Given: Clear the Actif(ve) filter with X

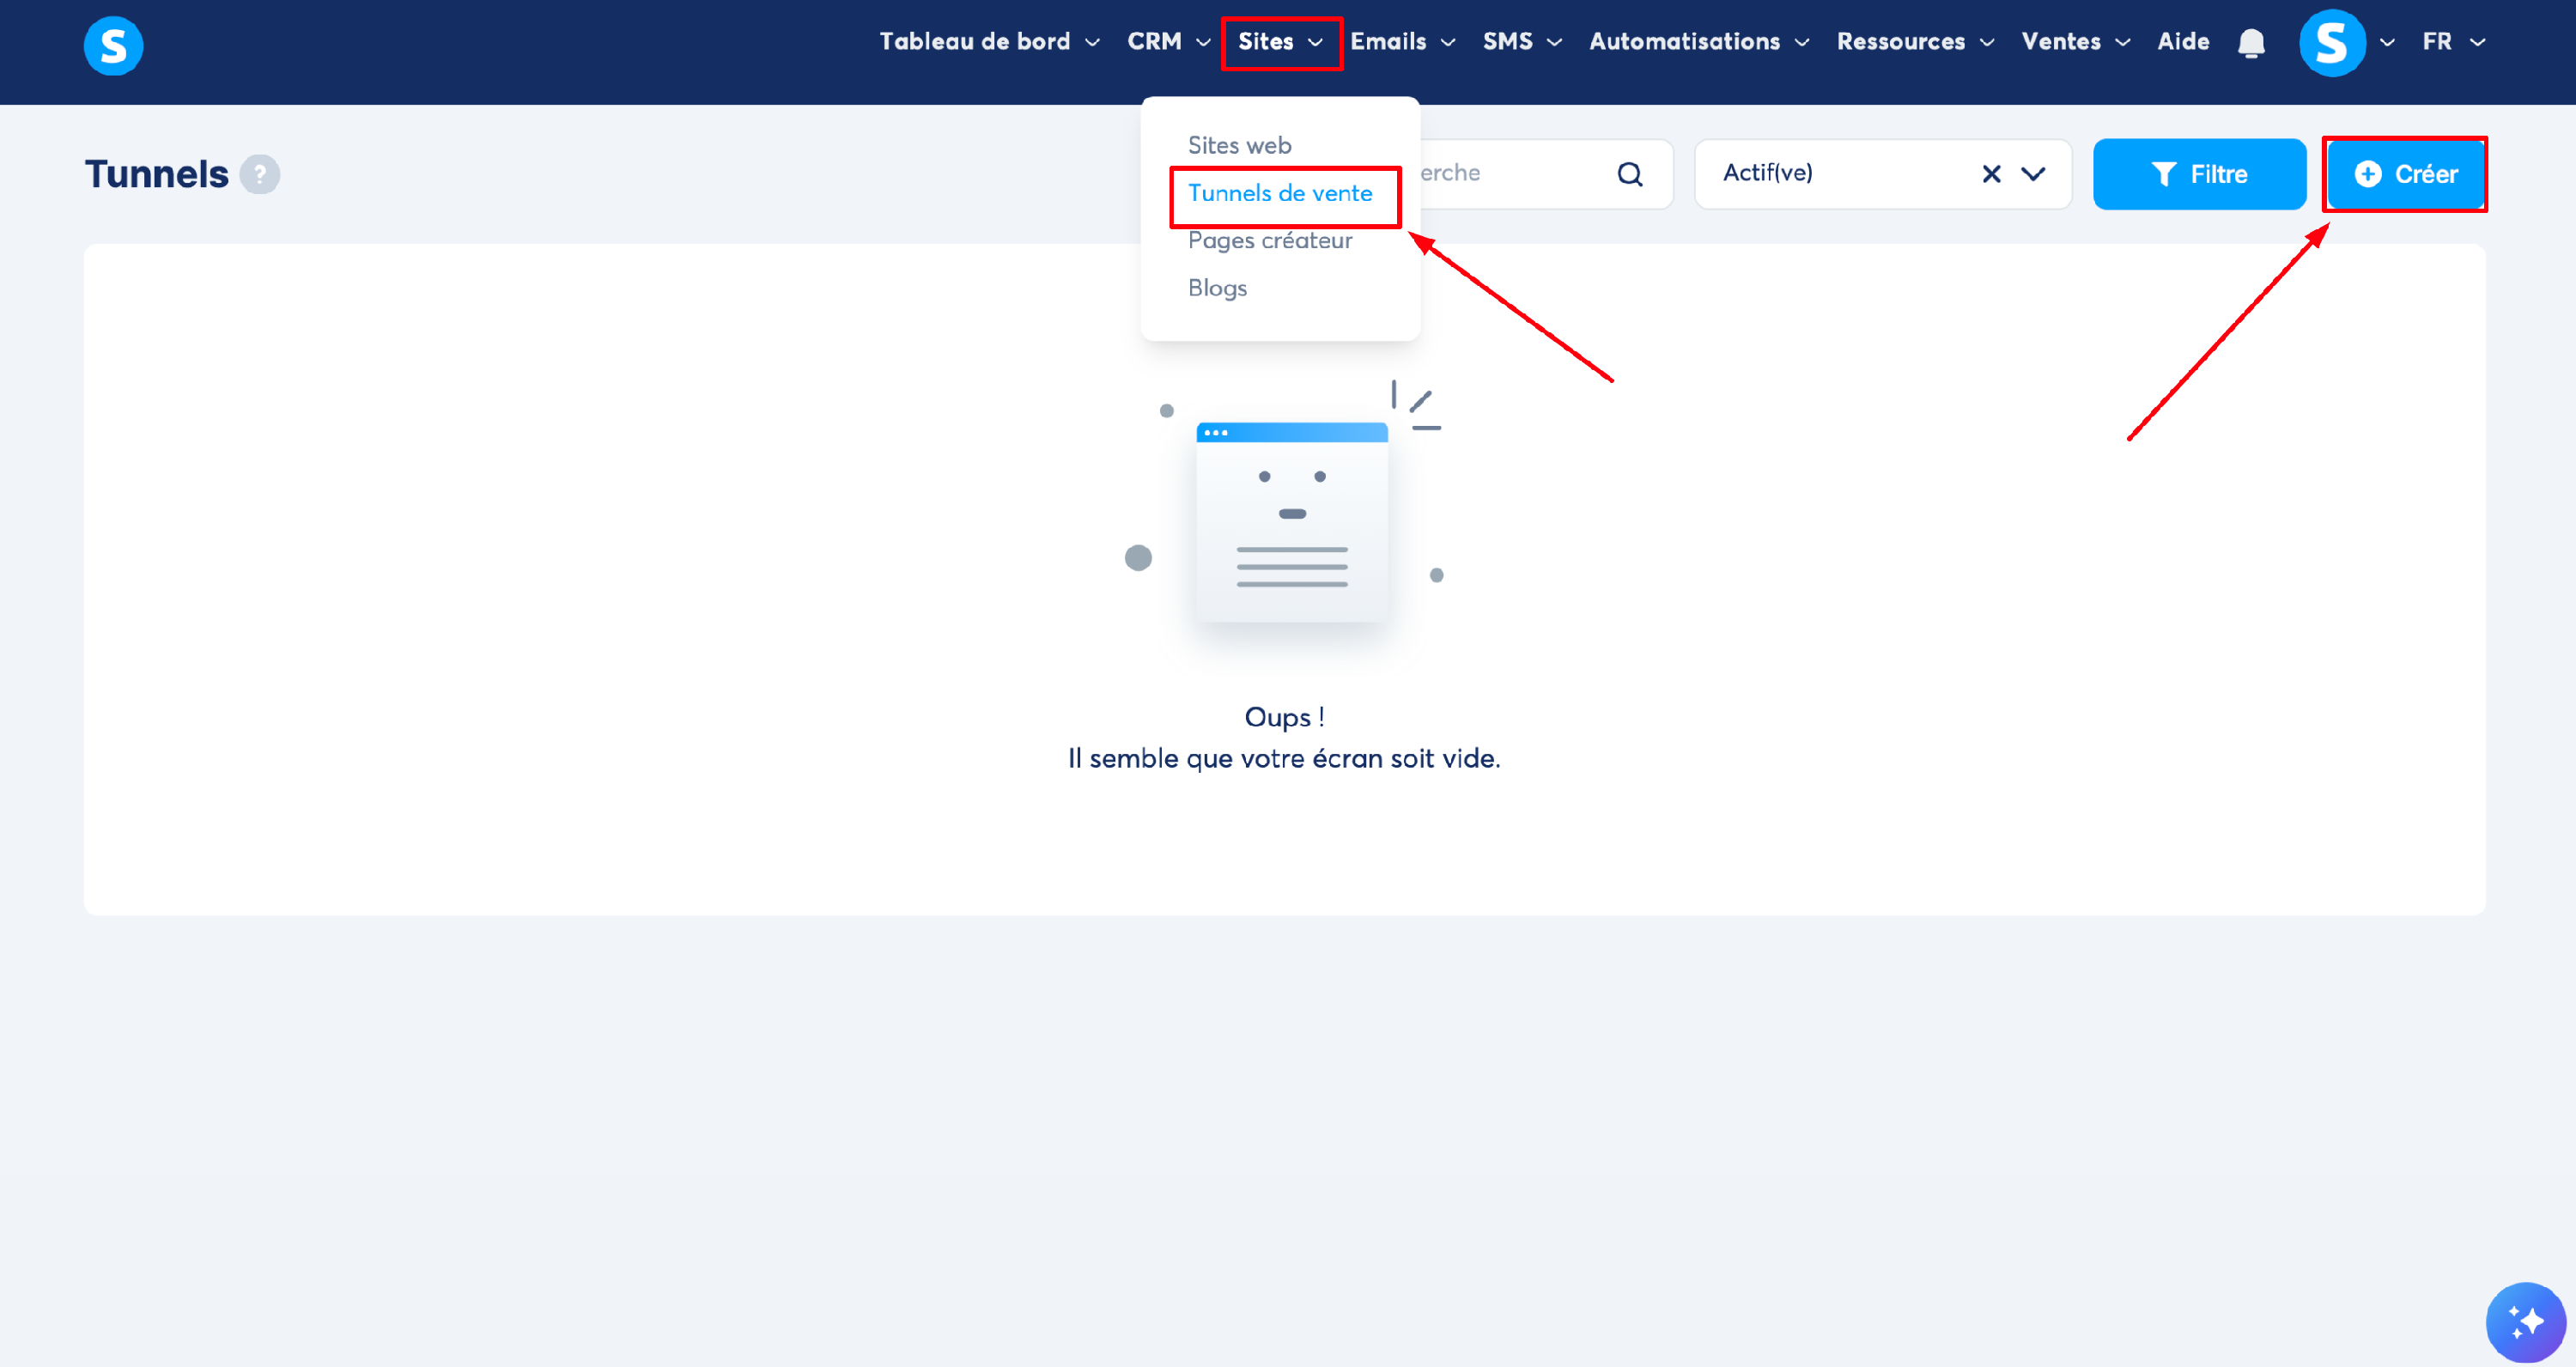Looking at the screenshot, I should (1990, 174).
